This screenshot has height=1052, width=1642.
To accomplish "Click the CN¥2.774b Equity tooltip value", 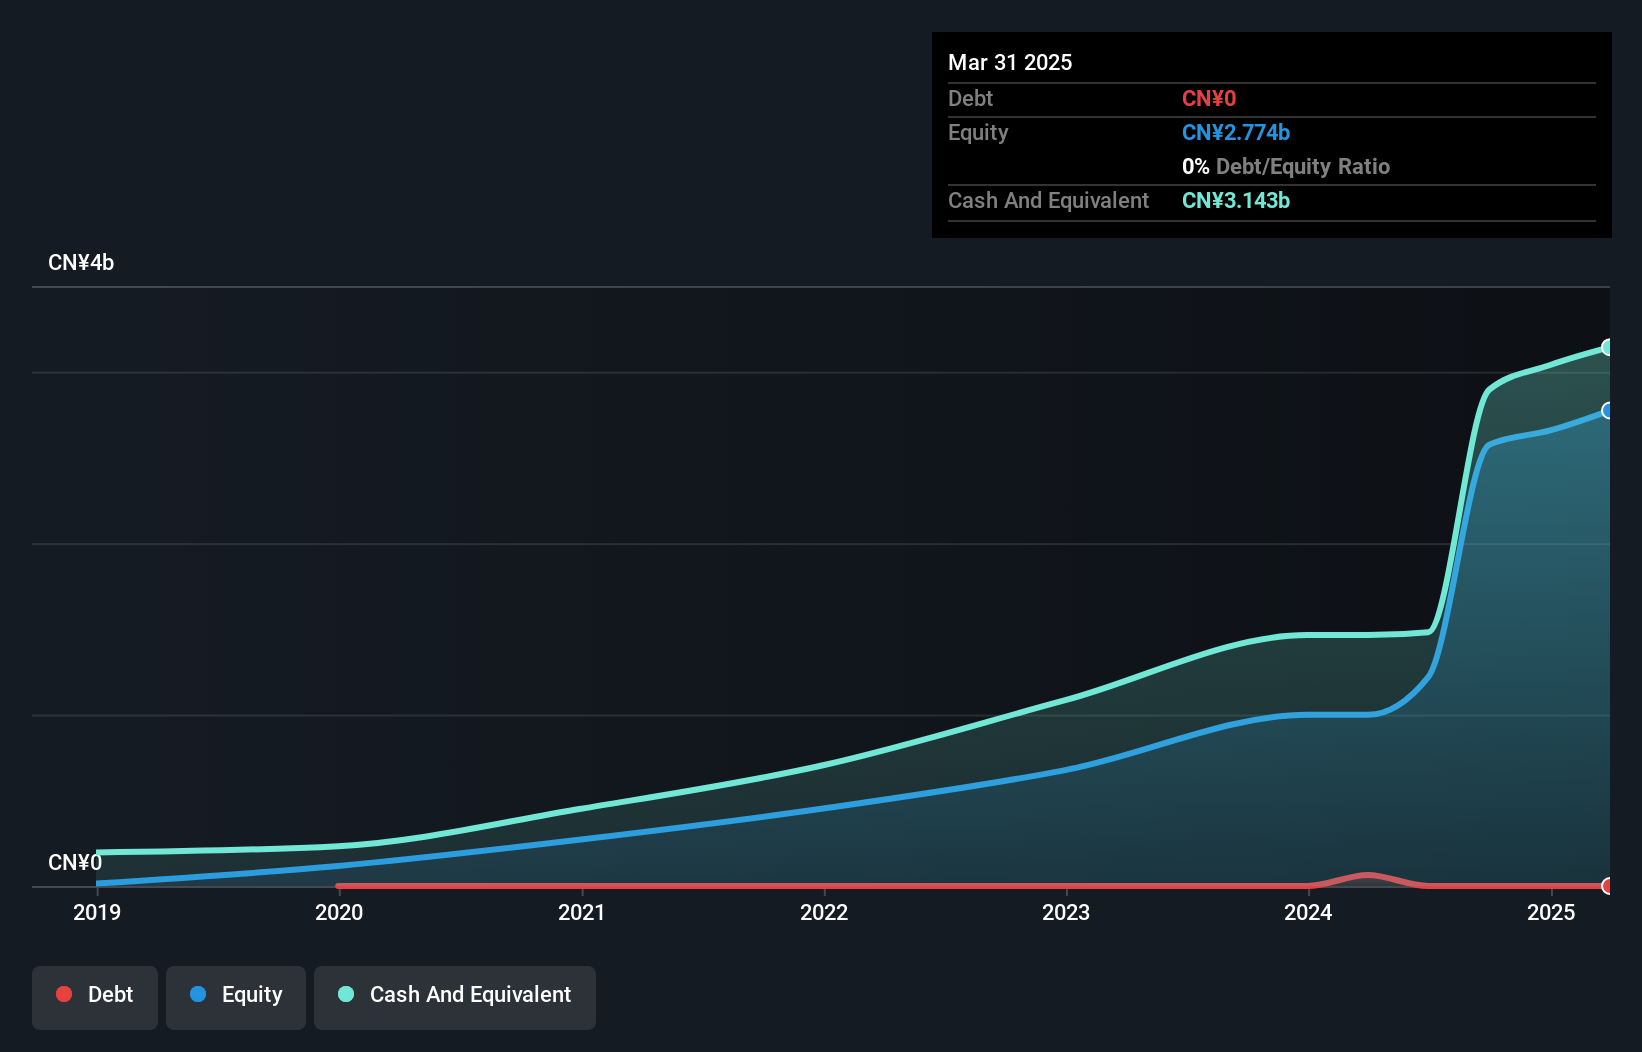I will click(x=1236, y=133).
